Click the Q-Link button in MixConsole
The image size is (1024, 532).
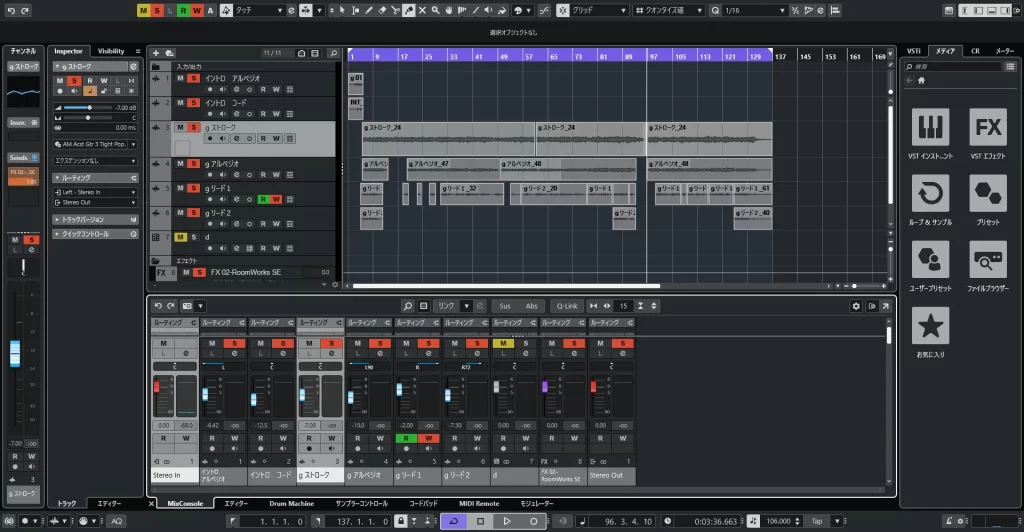click(x=567, y=305)
